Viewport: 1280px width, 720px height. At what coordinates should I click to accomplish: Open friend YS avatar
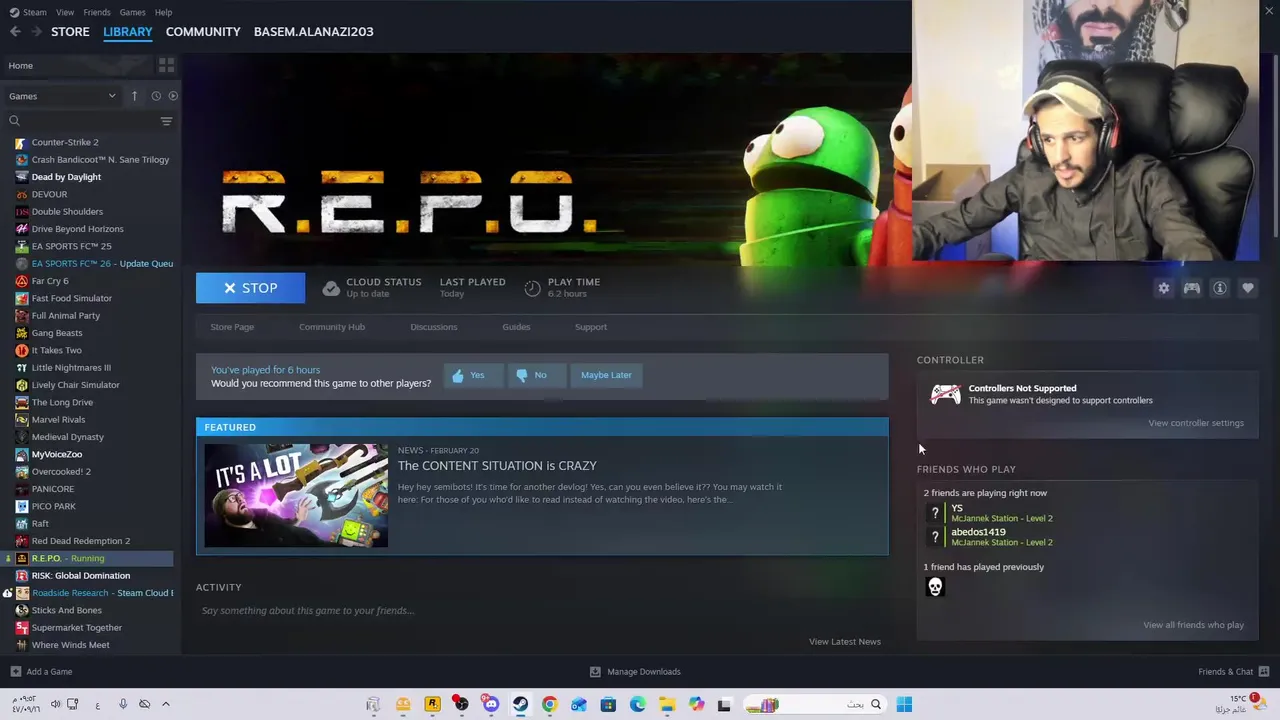tap(935, 513)
